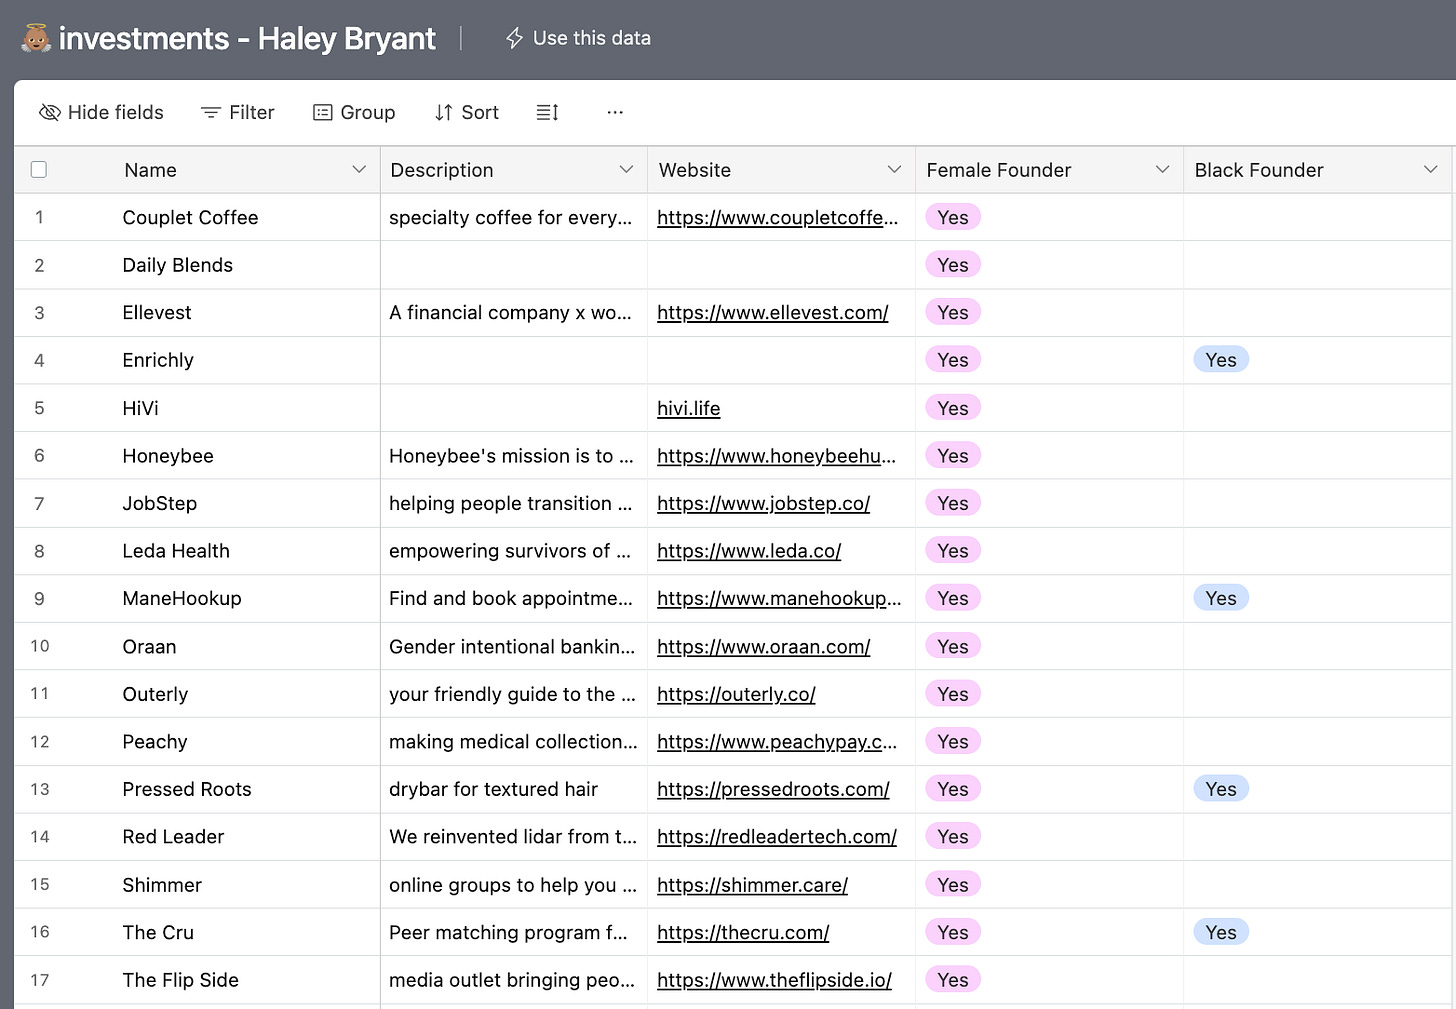Select the Oraan name cell
1456x1009 pixels.
tap(247, 646)
